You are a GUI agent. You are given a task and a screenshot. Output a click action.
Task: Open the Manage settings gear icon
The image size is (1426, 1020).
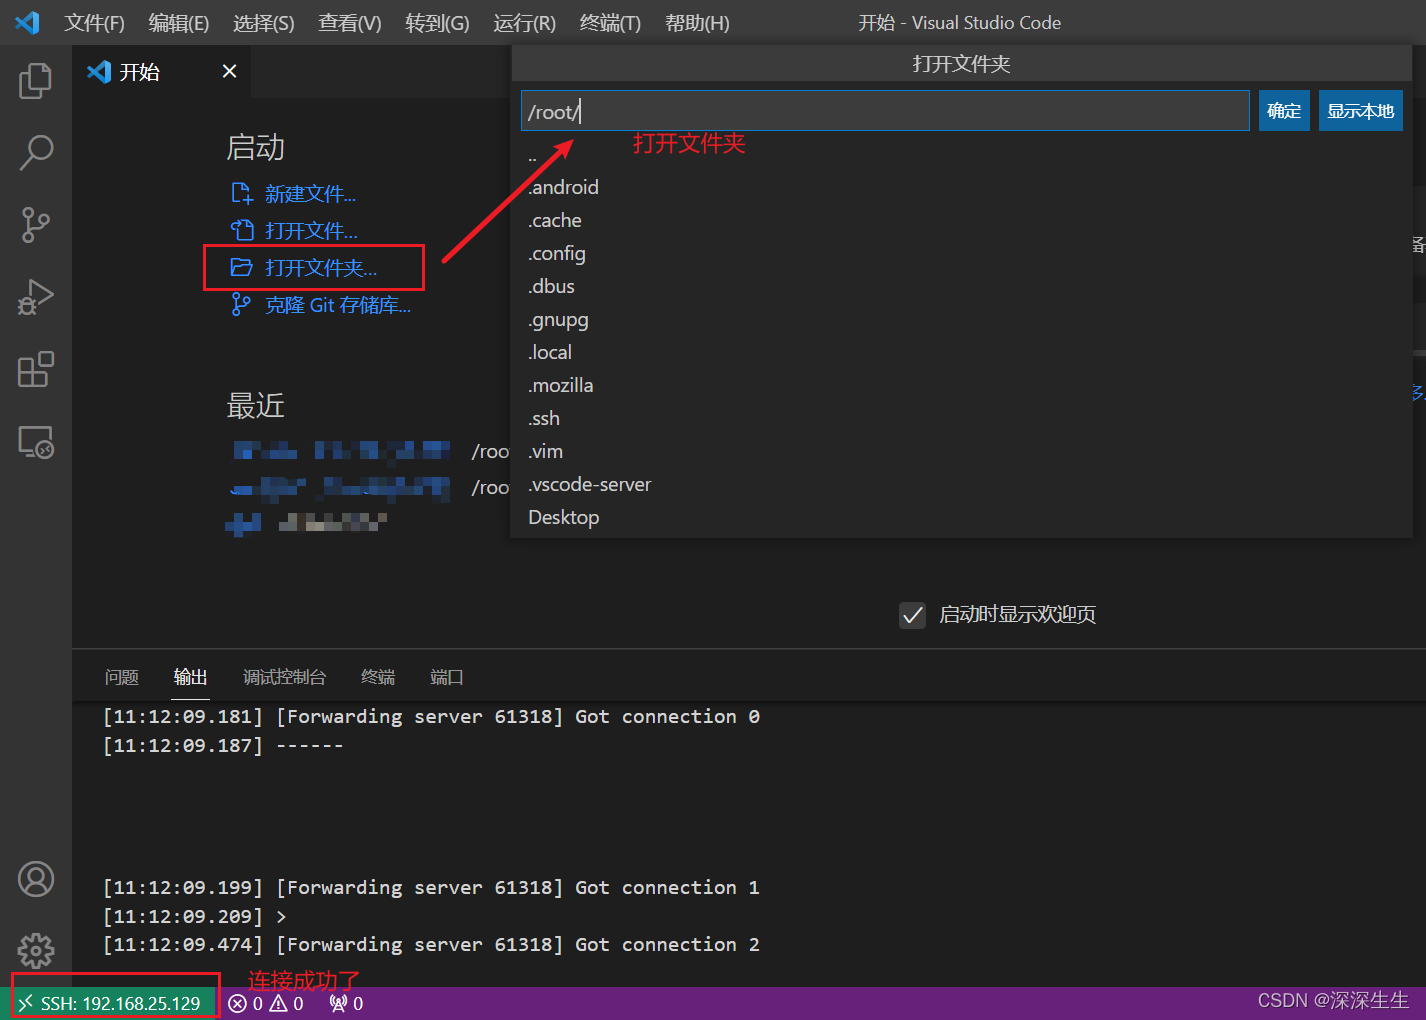click(36, 951)
